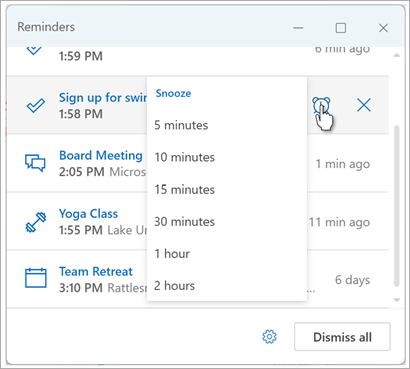Viewport: 410px width, 369px height.
Task: Maximize the Reminders window
Action: click(340, 28)
